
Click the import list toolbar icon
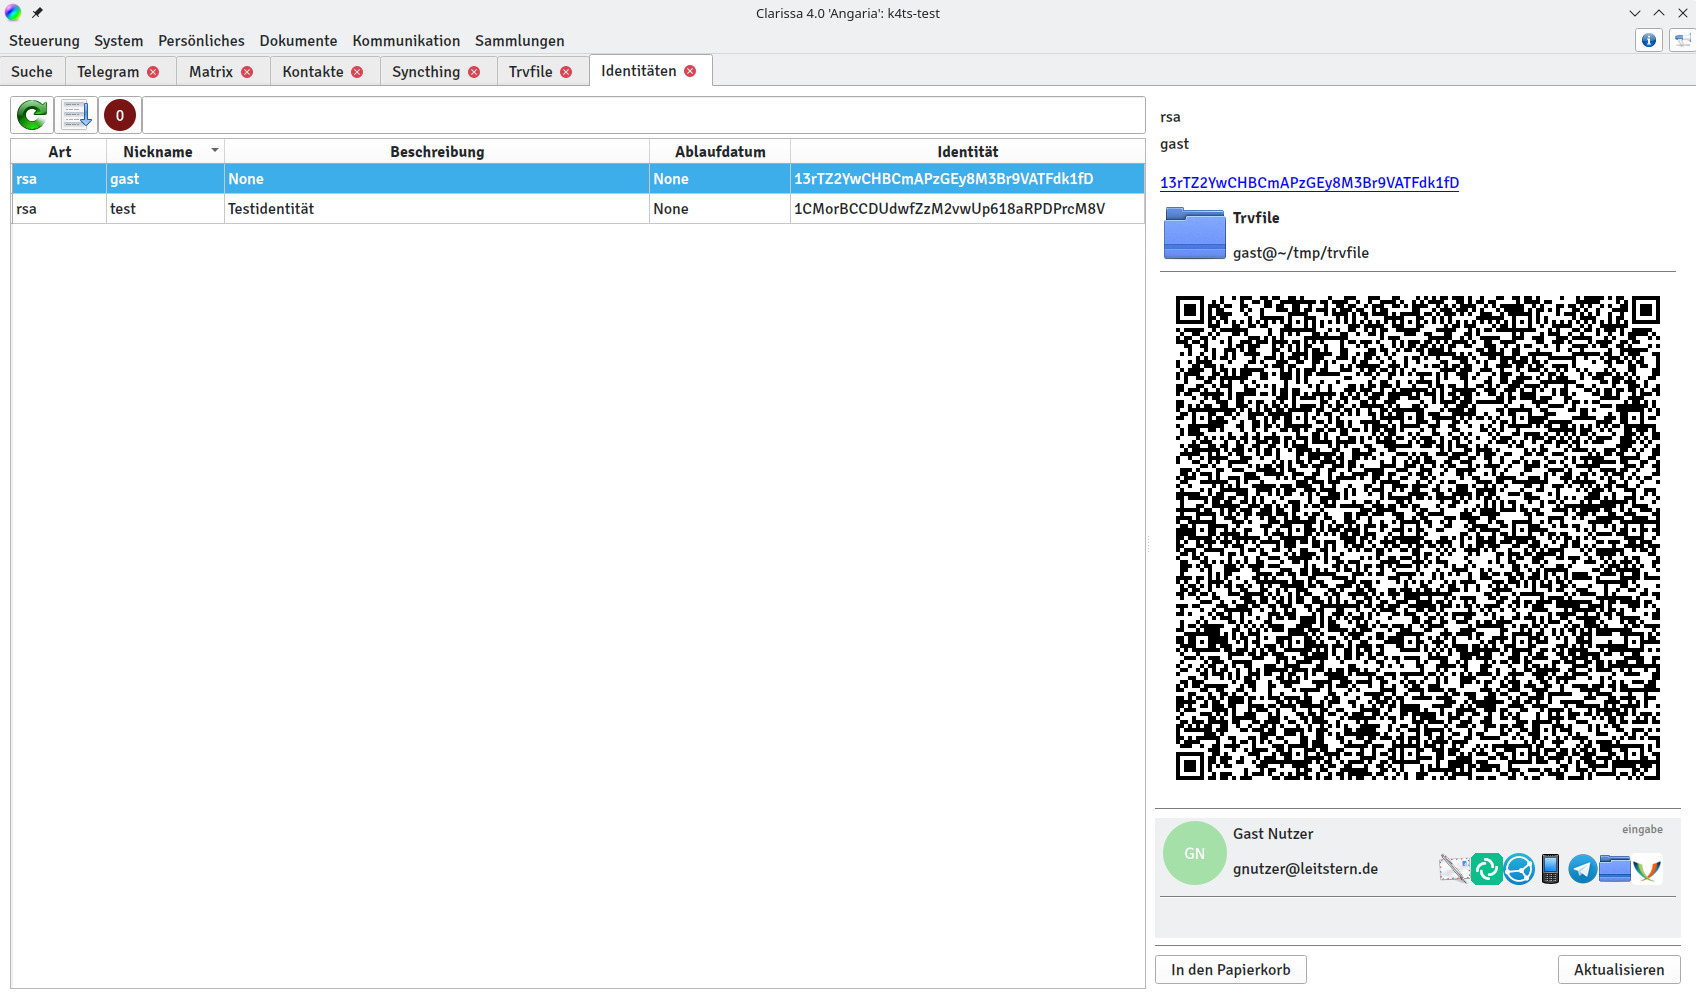76,115
